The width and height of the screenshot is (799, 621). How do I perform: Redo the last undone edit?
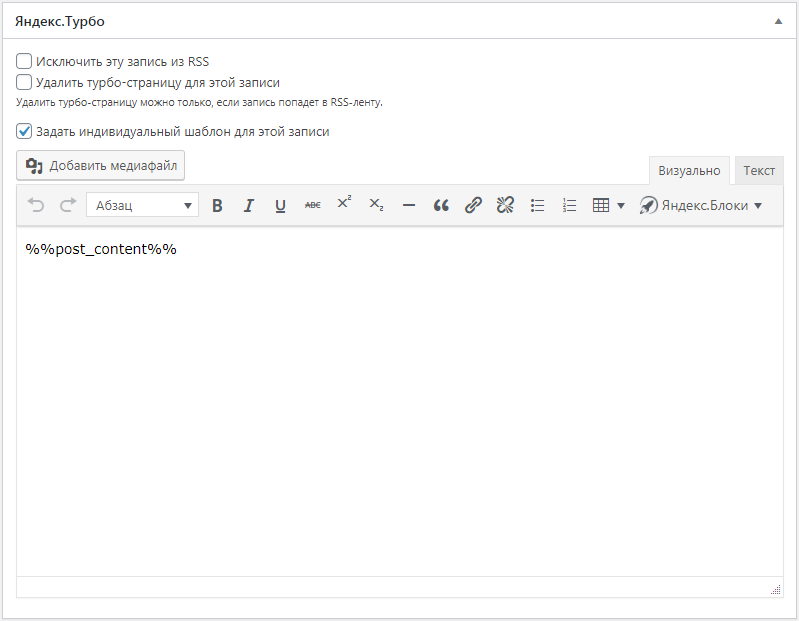coord(68,205)
